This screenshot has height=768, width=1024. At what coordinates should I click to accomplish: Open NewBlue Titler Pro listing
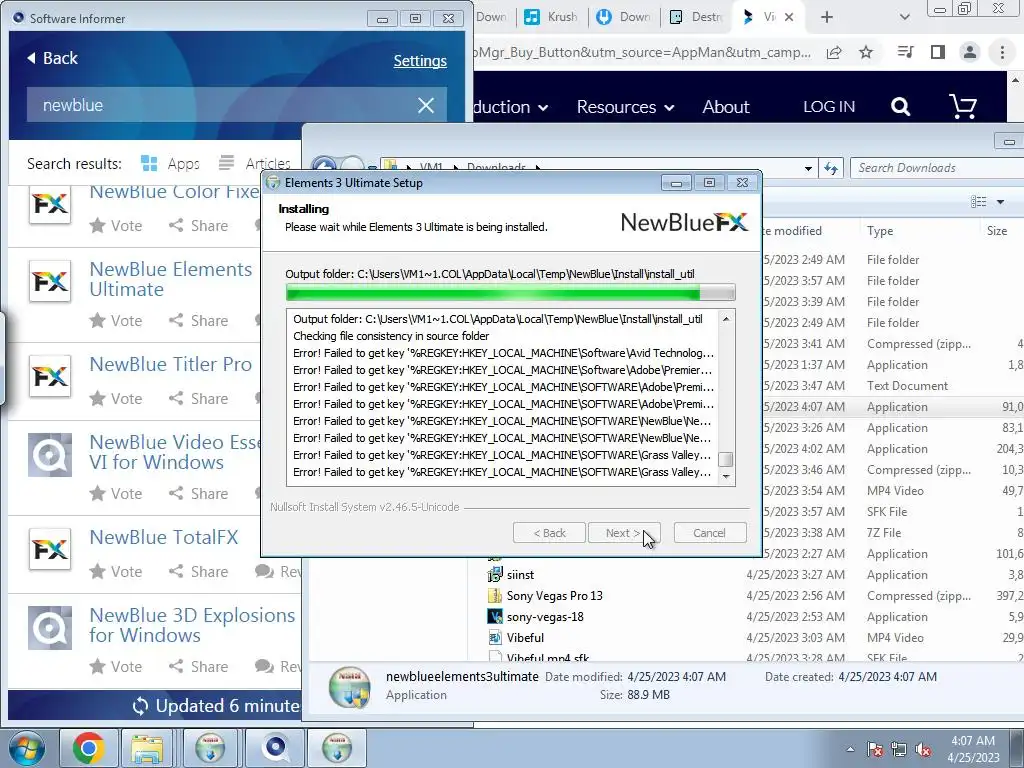[x=170, y=364]
